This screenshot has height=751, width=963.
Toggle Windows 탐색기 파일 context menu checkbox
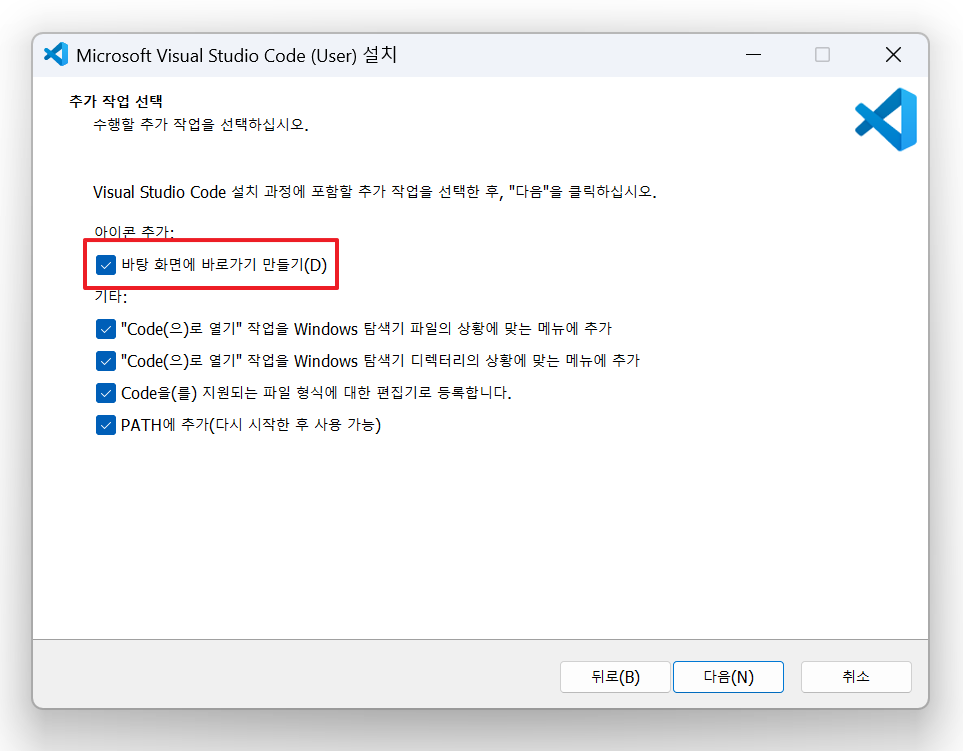106,329
